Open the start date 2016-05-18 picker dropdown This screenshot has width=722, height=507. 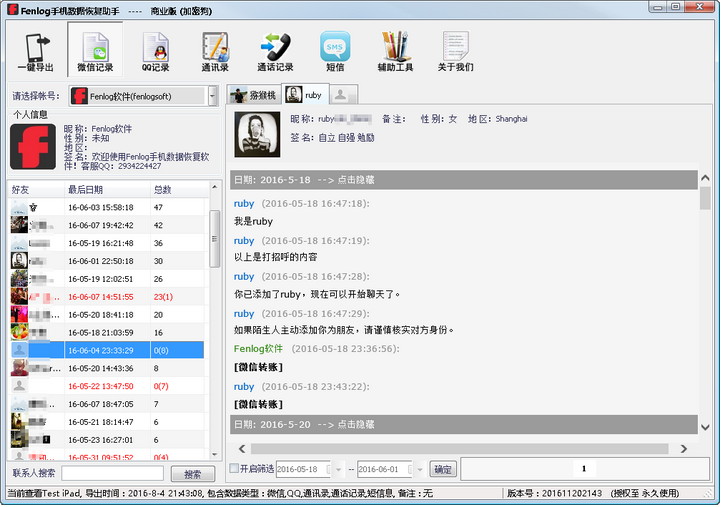point(336,469)
